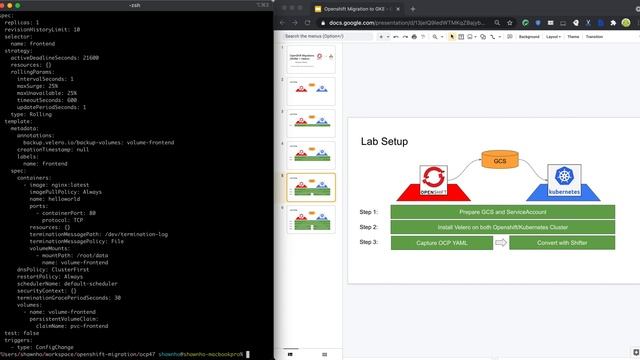
Task: Choose the line tool
Action: click(x=493, y=37)
